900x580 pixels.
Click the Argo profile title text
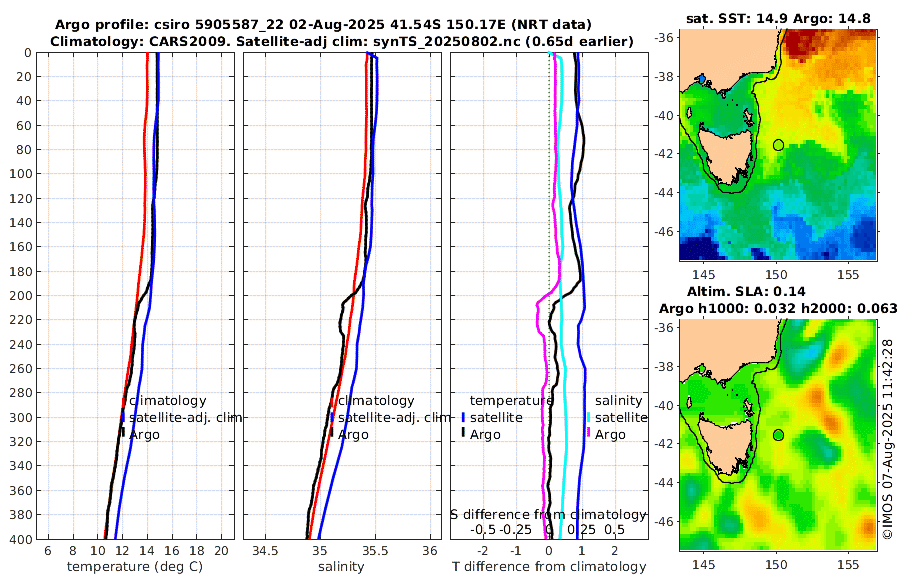pyautogui.click(x=323, y=25)
